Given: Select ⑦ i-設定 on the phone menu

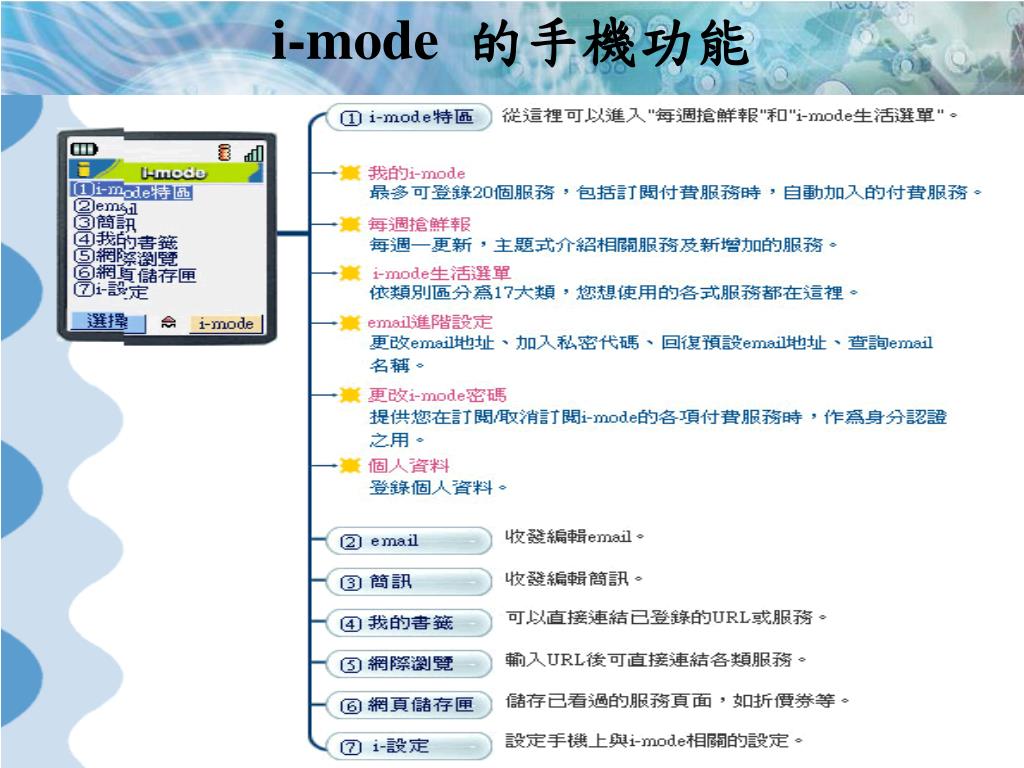Looking at the screenshot, I should tap(111, 289).
